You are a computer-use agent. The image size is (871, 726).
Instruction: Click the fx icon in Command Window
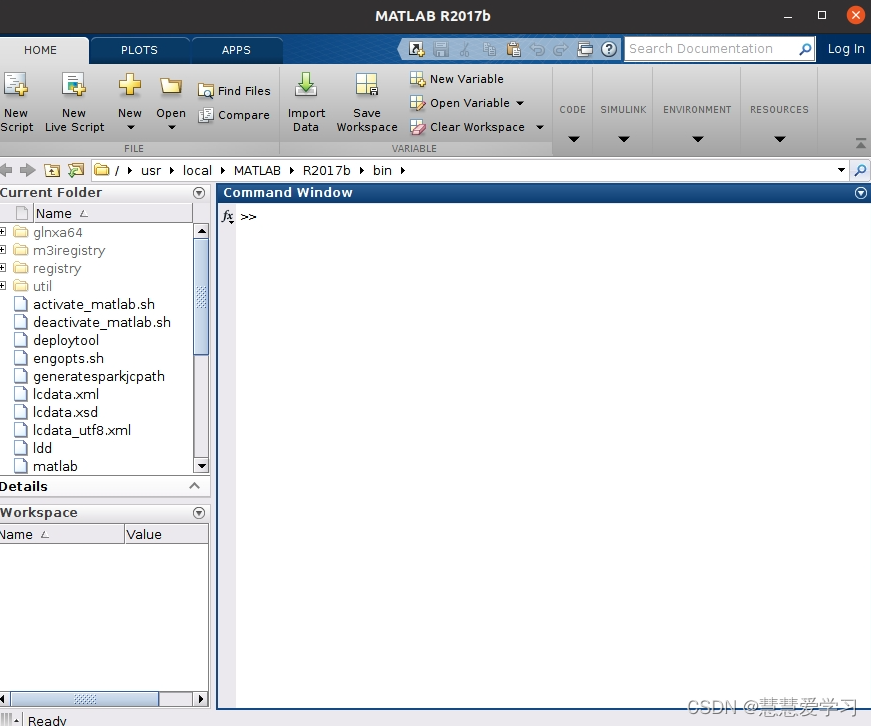pyautogui.click(x=227, y=216)
